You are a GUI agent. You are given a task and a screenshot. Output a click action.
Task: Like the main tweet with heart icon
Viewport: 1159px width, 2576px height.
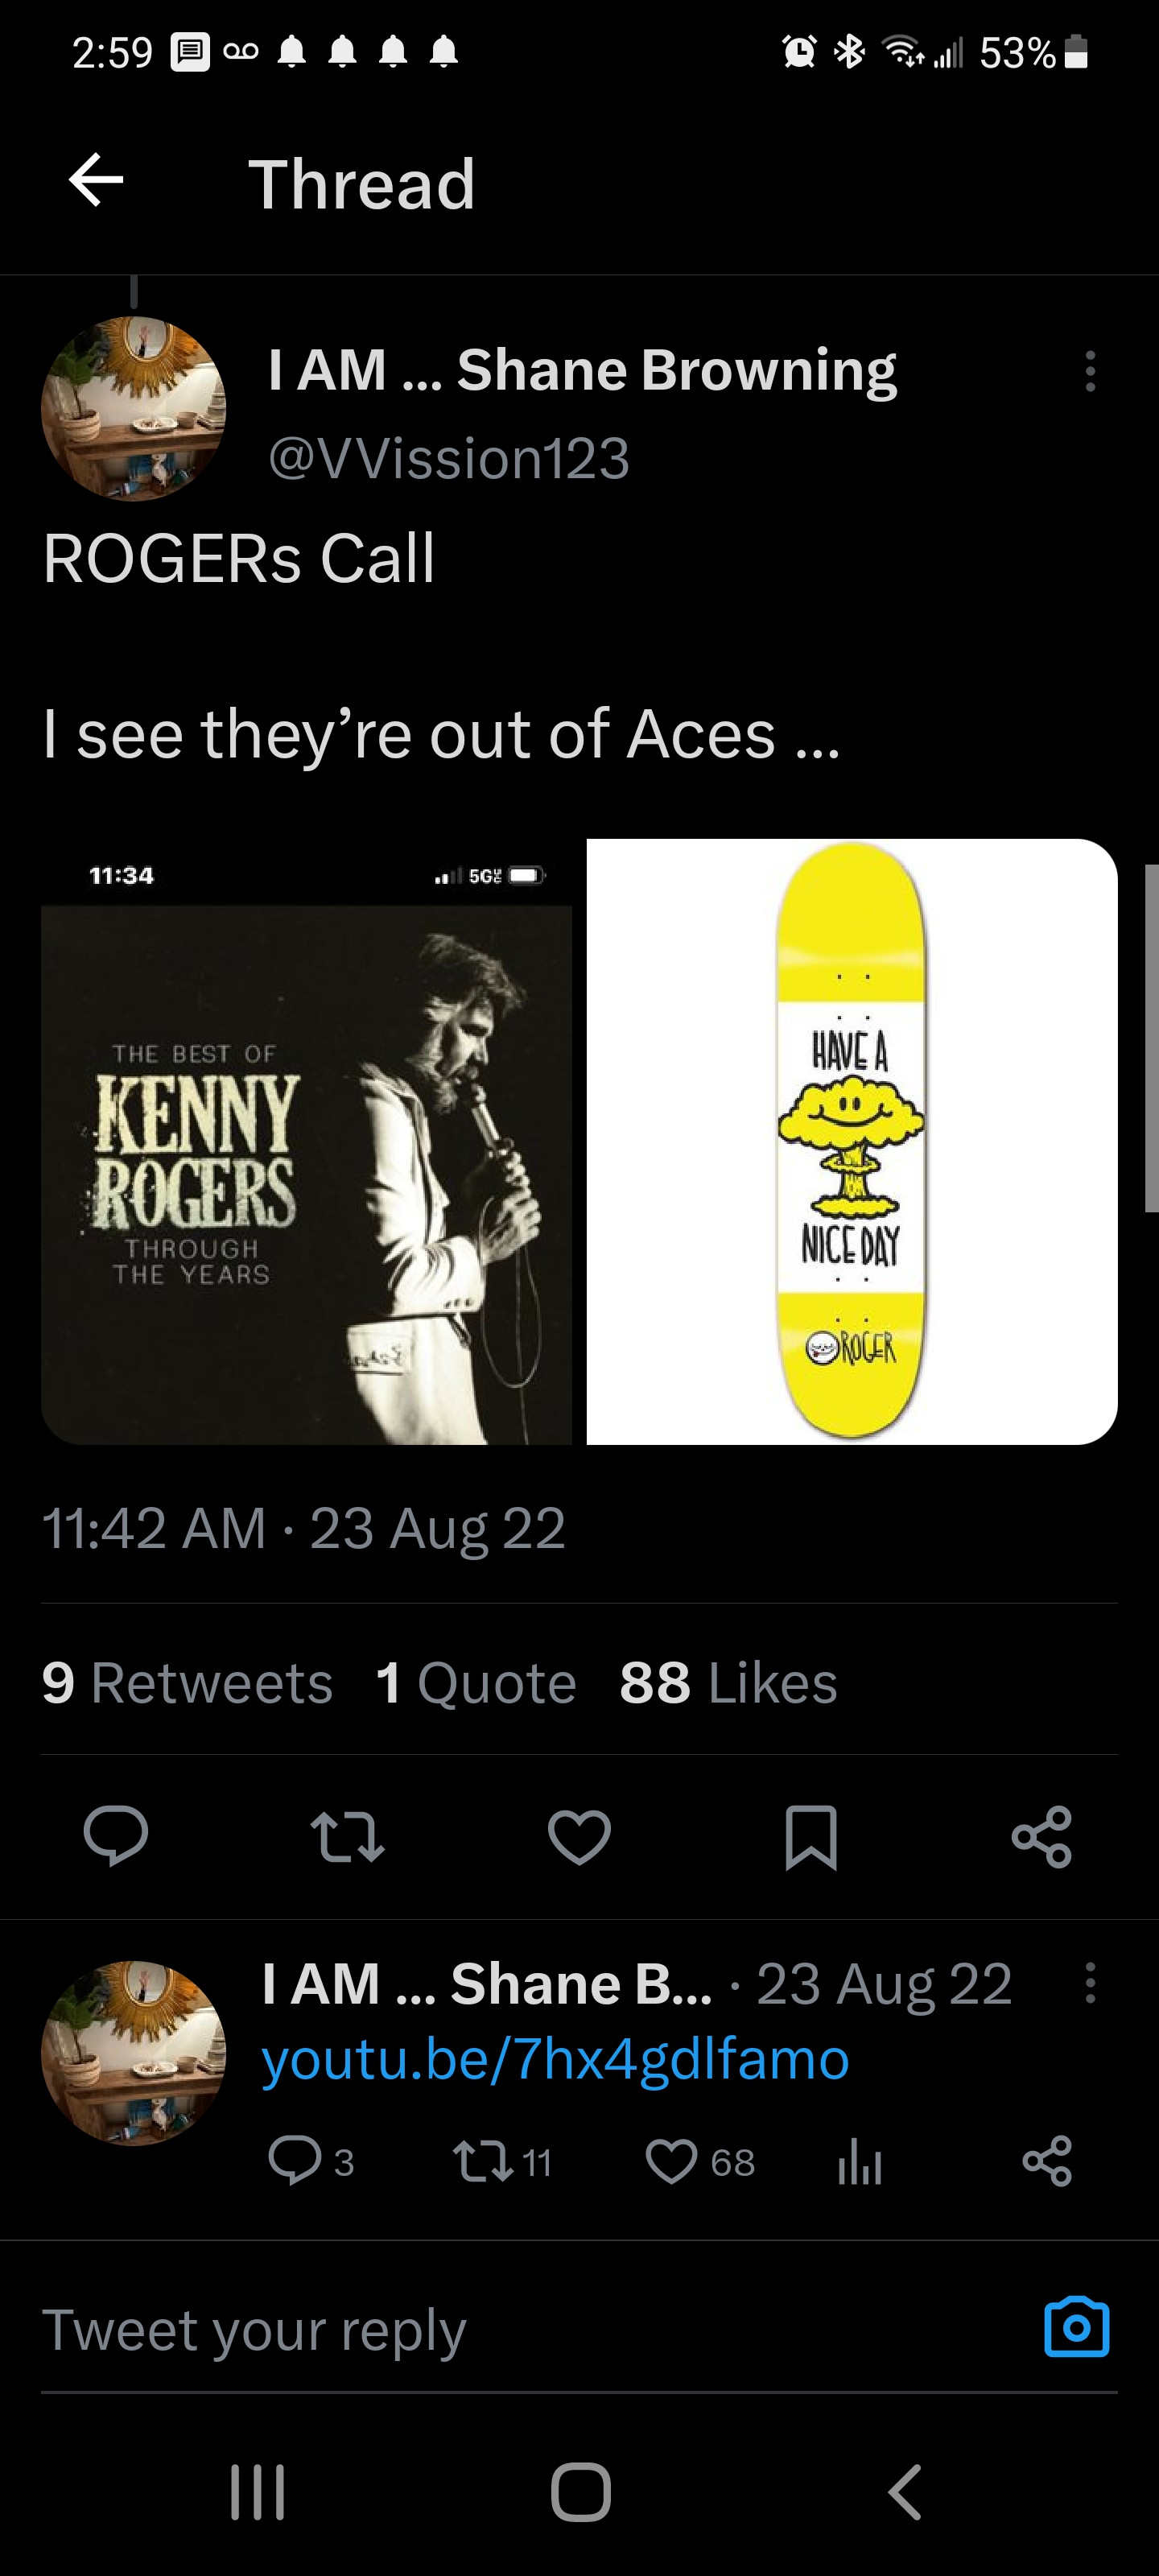tap(579, 1836)
